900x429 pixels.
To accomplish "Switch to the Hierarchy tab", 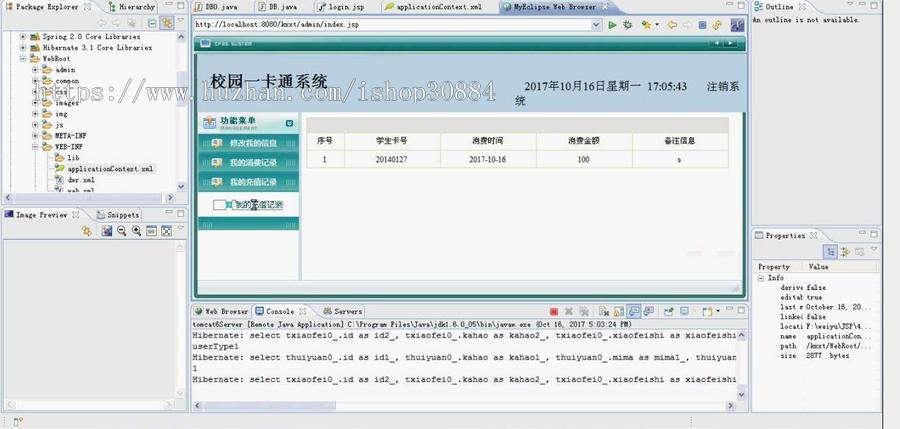I will pyautogui.click(x=131, y=7).
